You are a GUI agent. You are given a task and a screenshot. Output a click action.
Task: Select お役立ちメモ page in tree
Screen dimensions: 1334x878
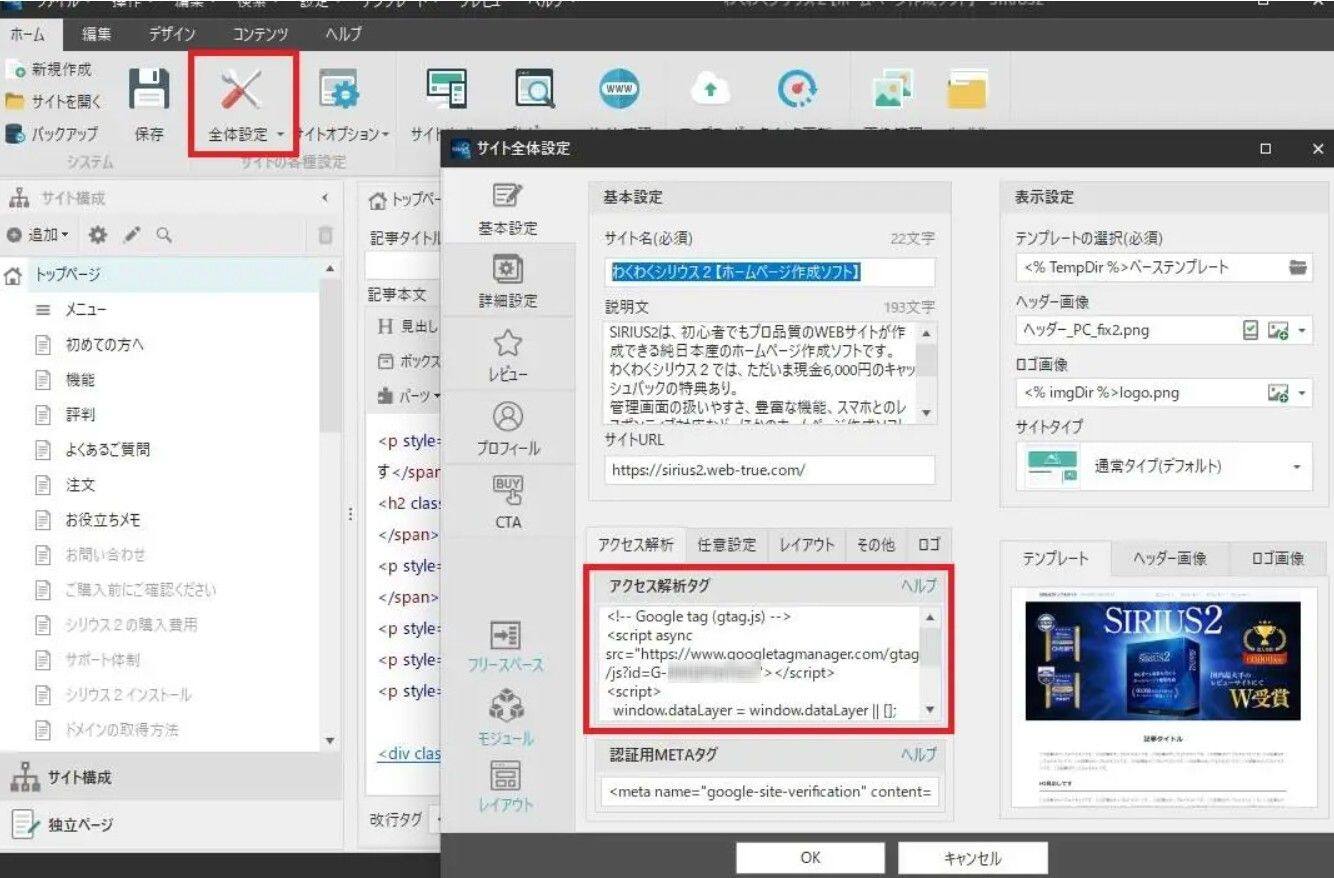[103, 519]
